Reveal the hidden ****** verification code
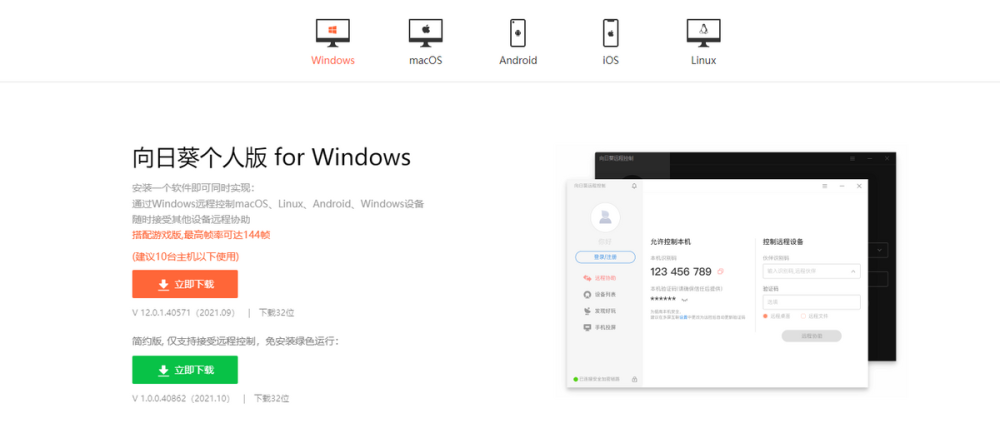Image resolution: width=1000 pixels, height=438 pixels. pyautogui.click(x=685, y=299)
